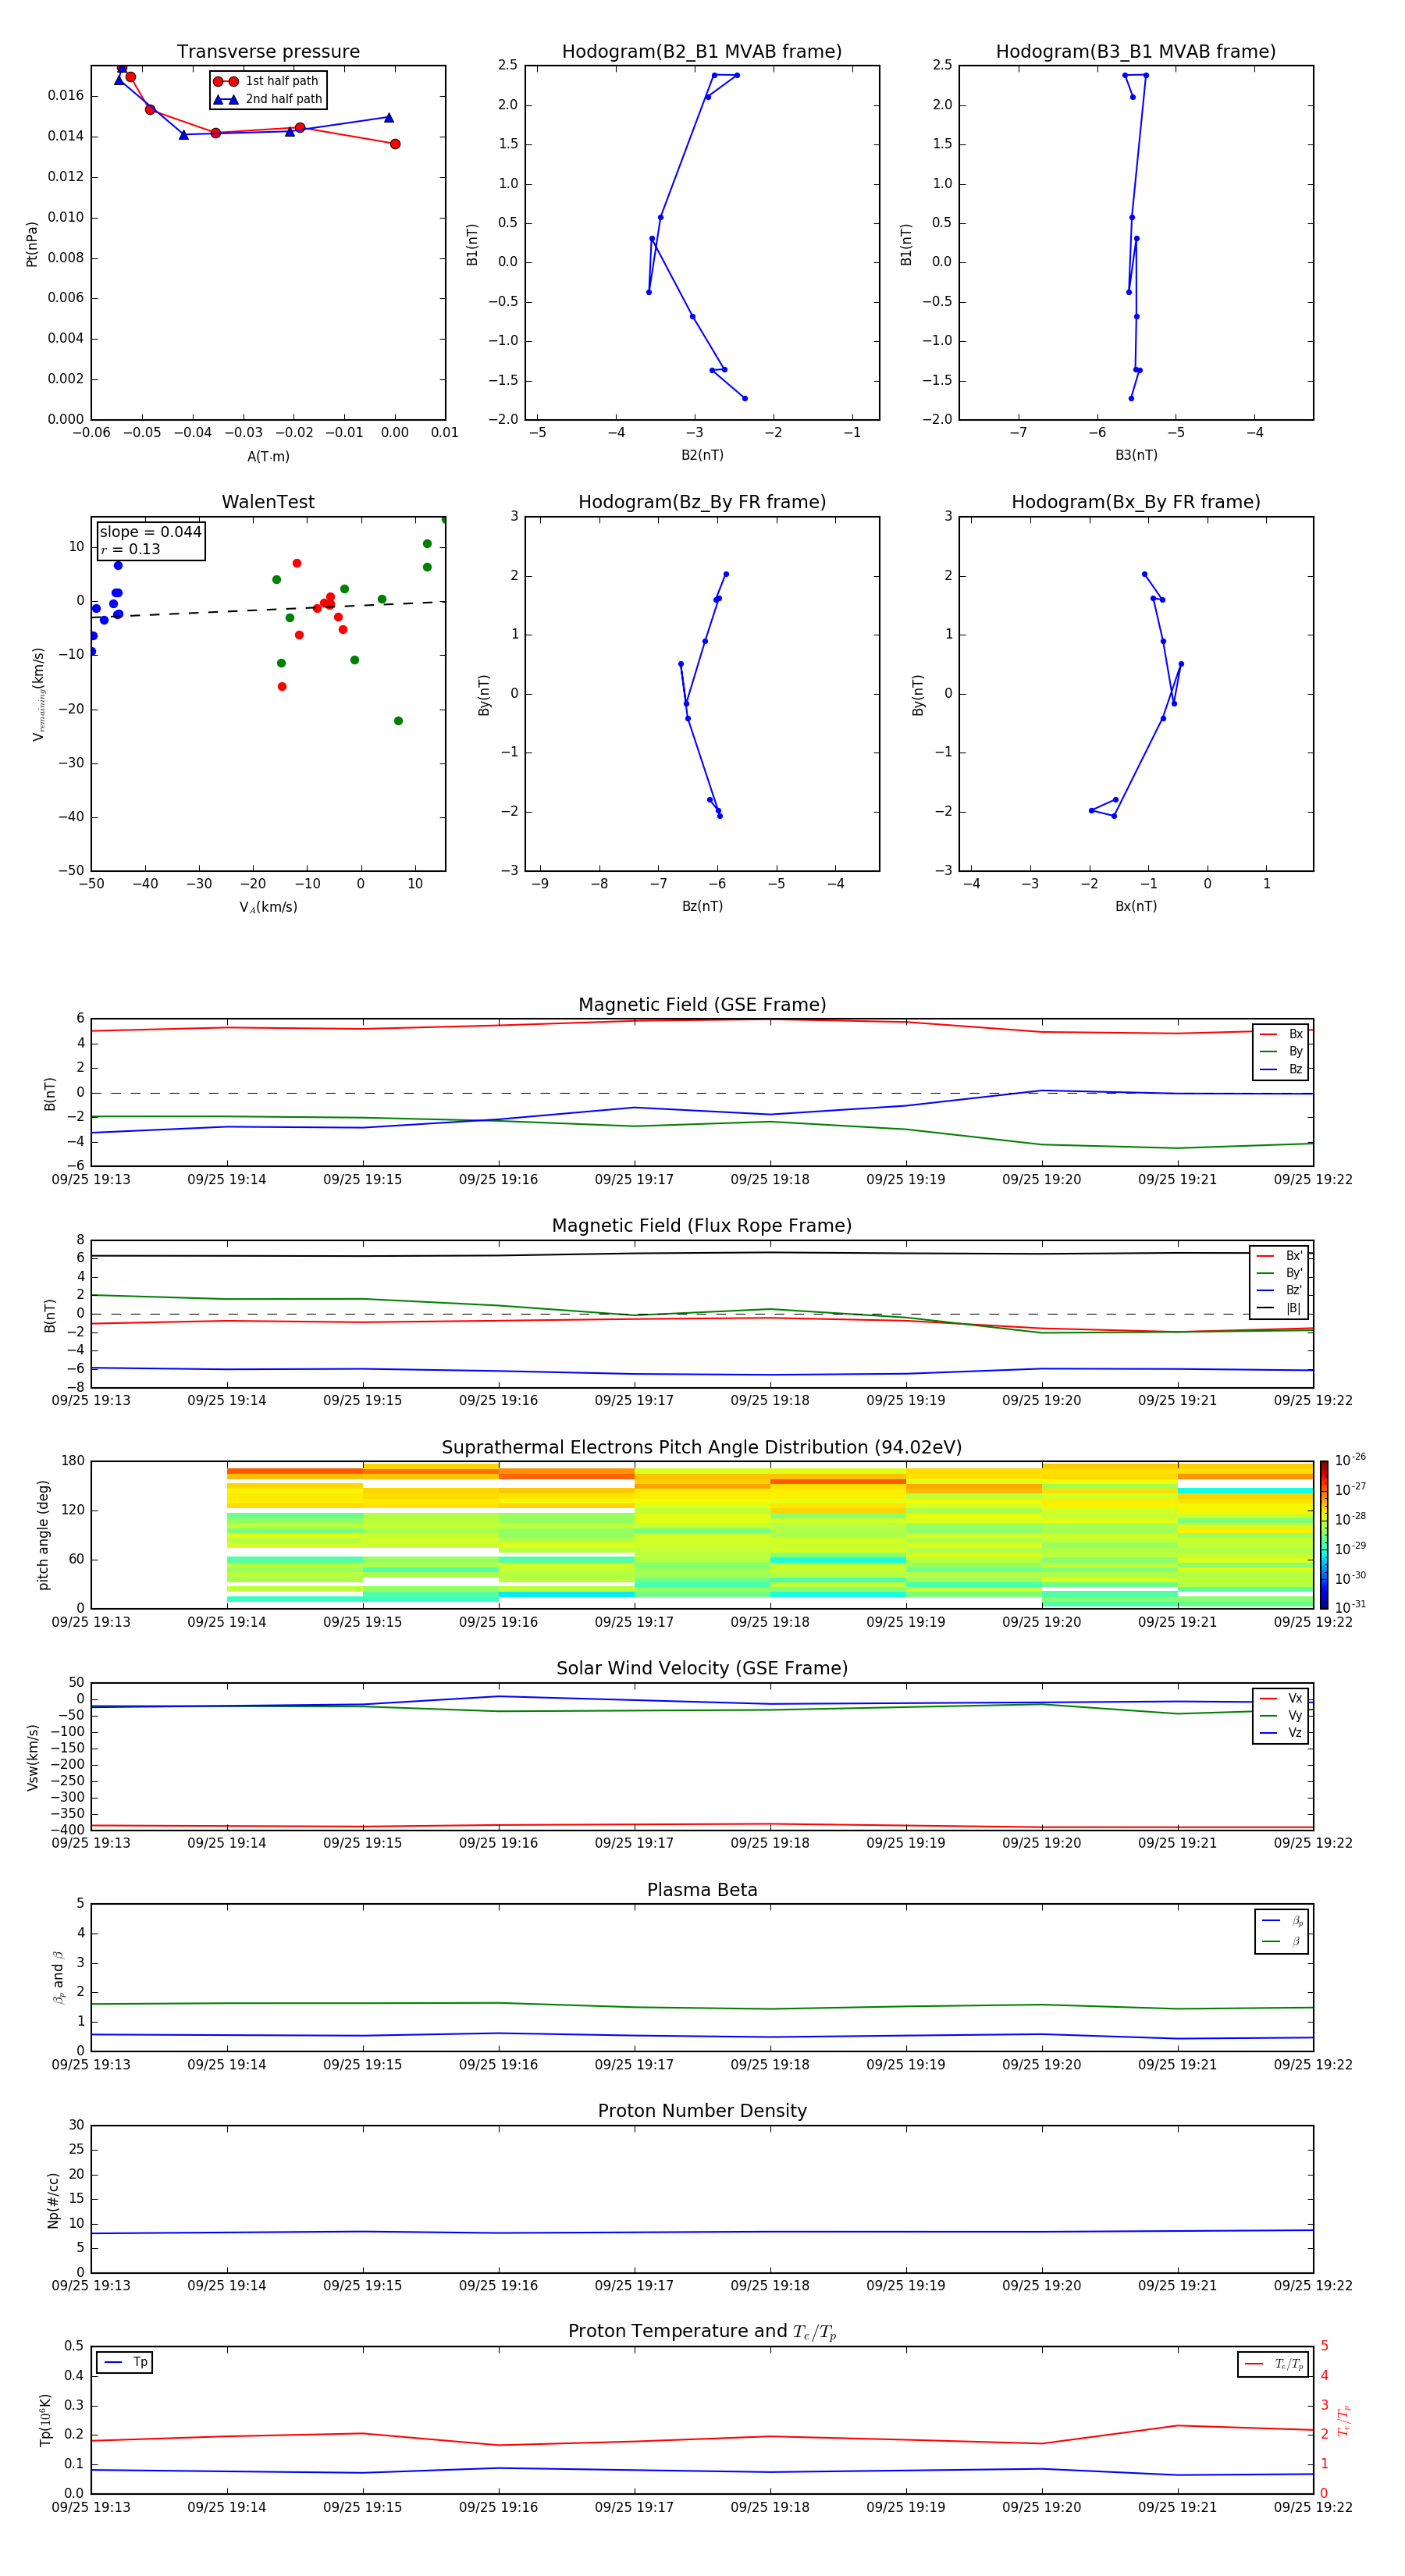Click the "Tp(10^6K)" y-axis label

[44, 2421]
